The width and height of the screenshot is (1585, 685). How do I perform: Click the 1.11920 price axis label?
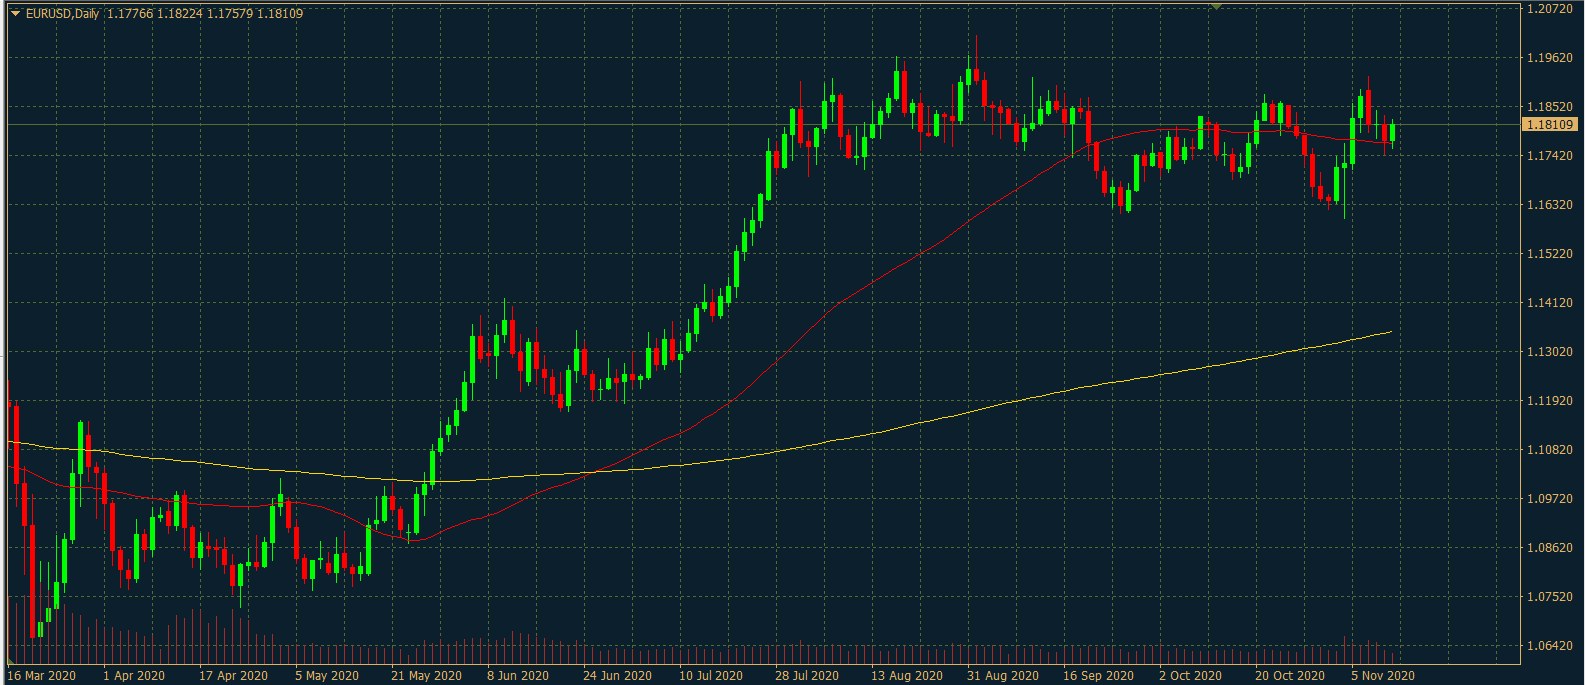pyautogui.click(x=1550, y=401)
